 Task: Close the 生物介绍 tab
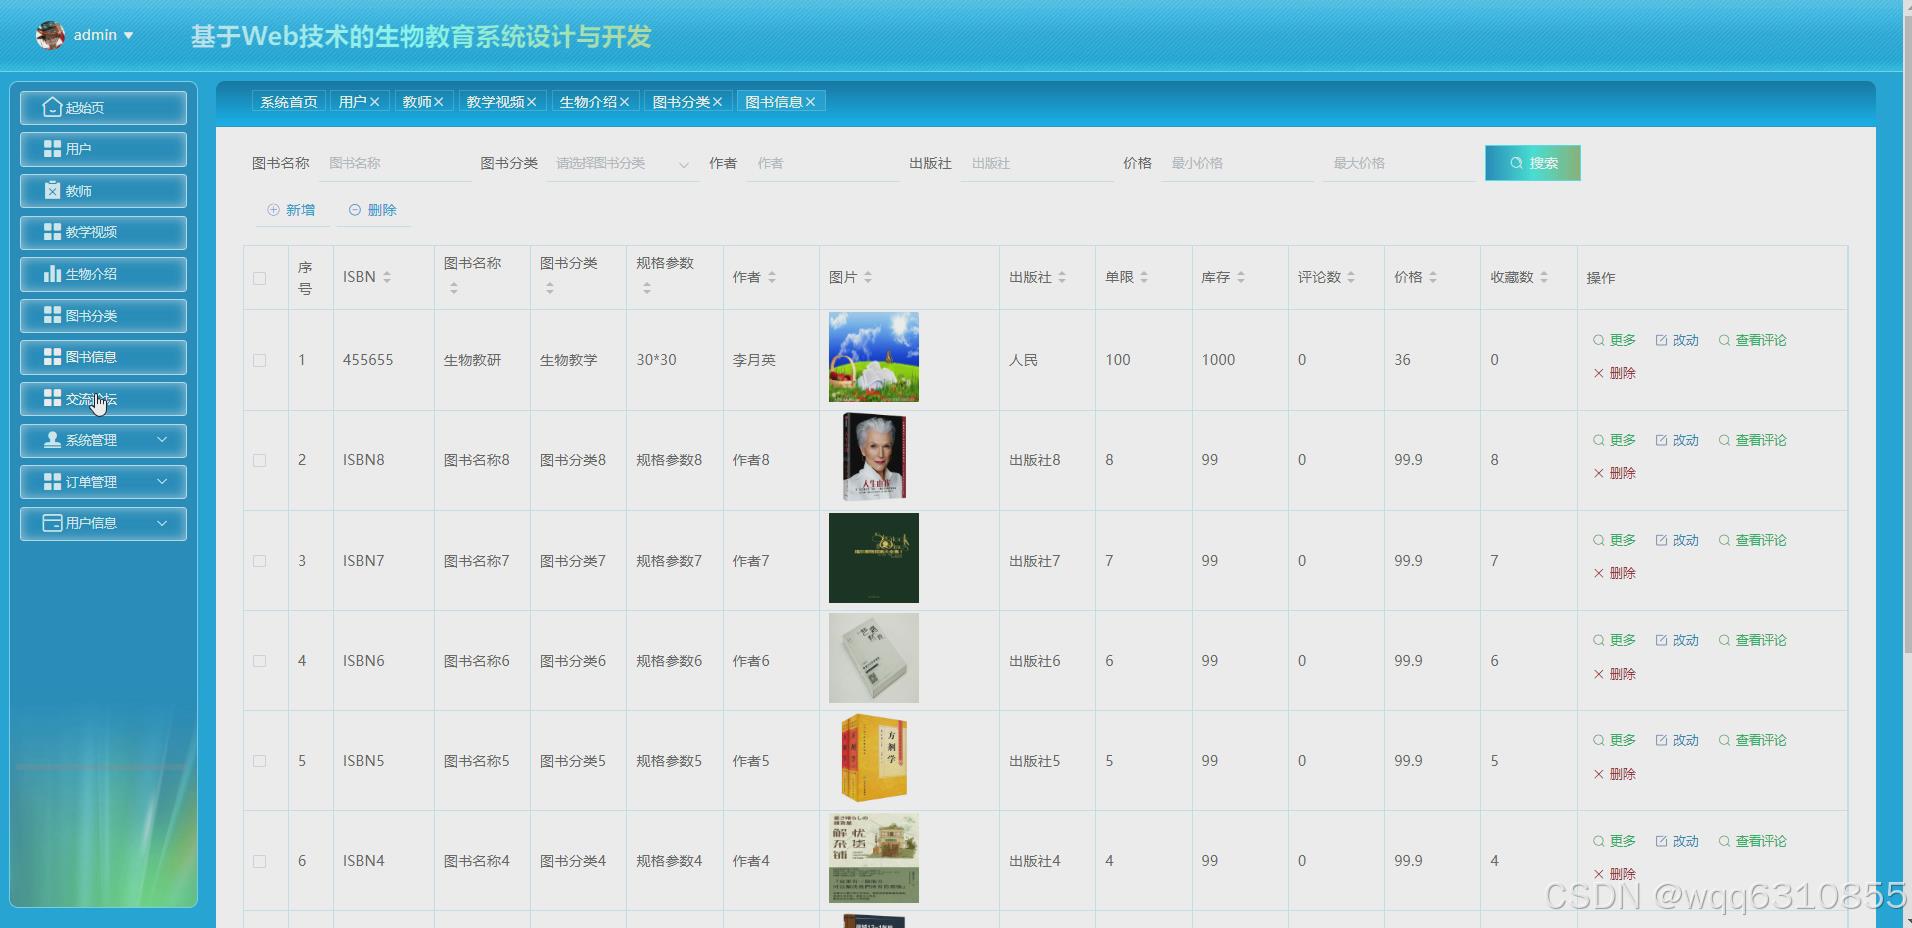625,102
